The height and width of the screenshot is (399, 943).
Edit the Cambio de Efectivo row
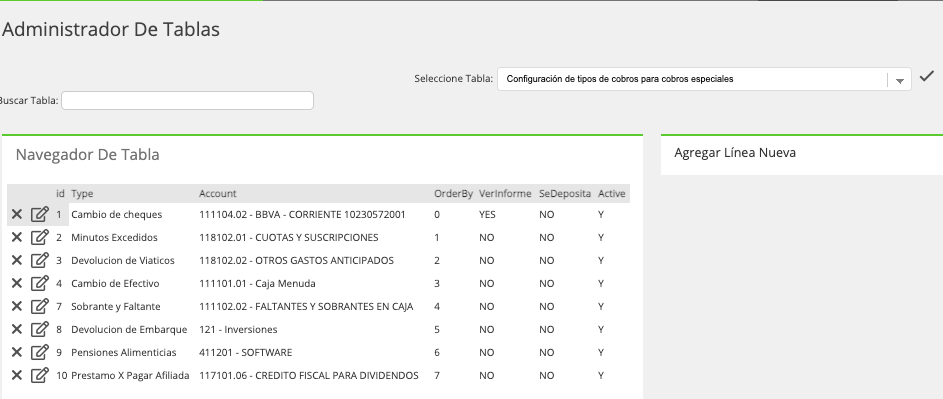tap(40, 283)
